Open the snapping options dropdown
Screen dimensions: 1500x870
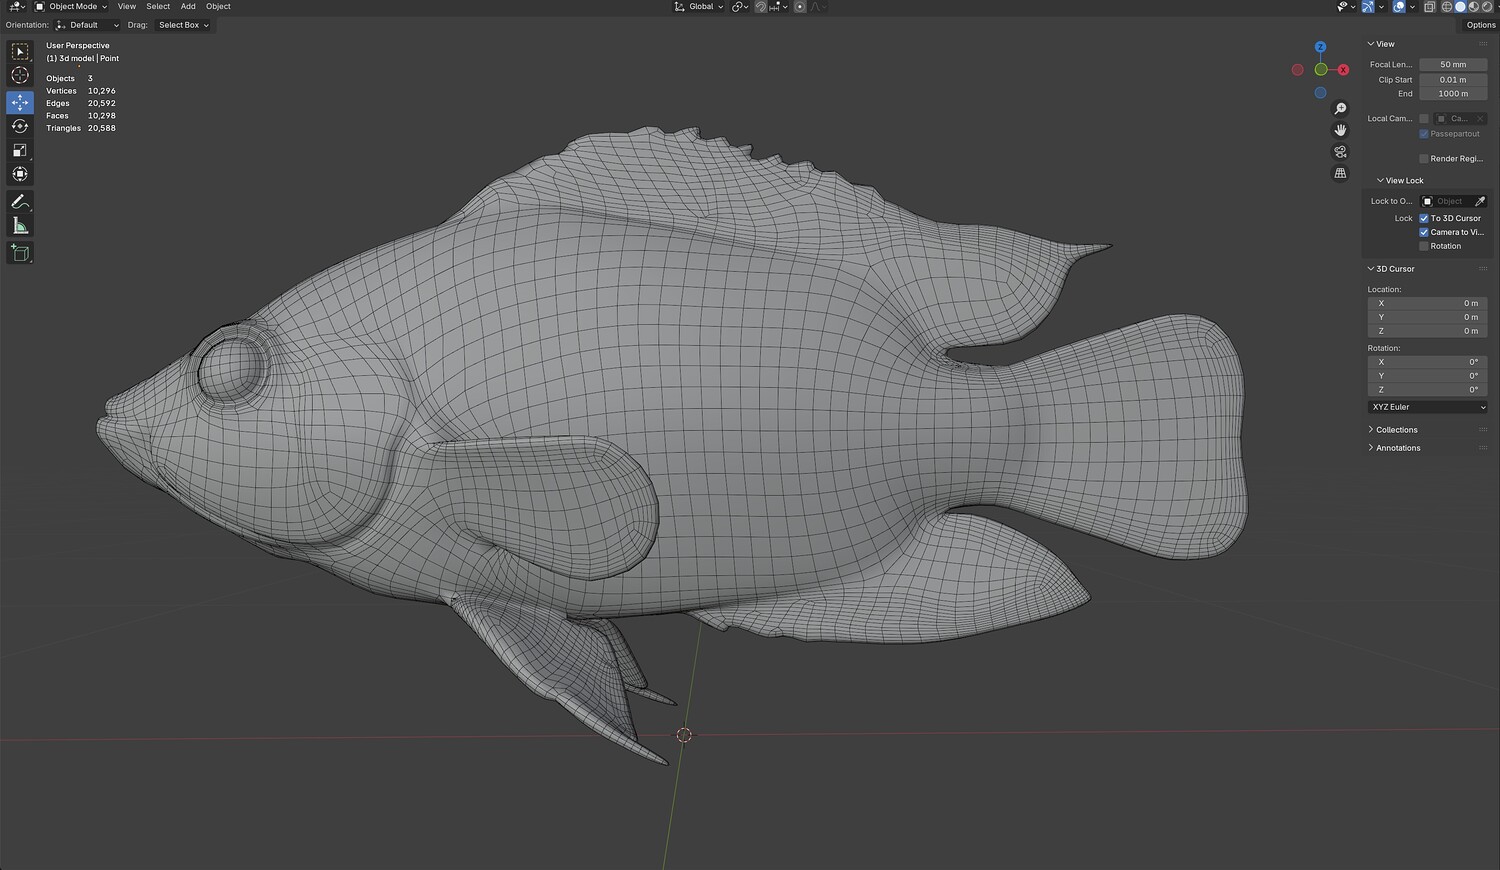(779, 7)
